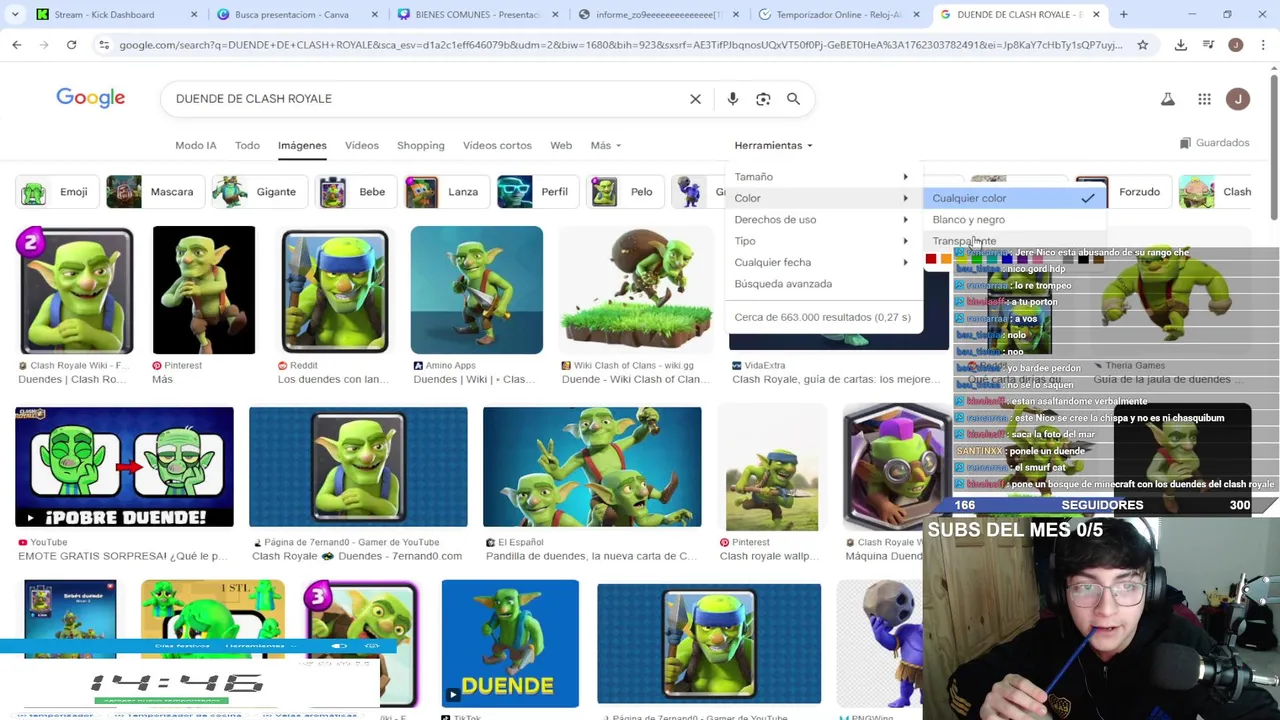Screen dimensions: 1280x720
Task: Pick the orange color swatch
Action: point(946,260)
